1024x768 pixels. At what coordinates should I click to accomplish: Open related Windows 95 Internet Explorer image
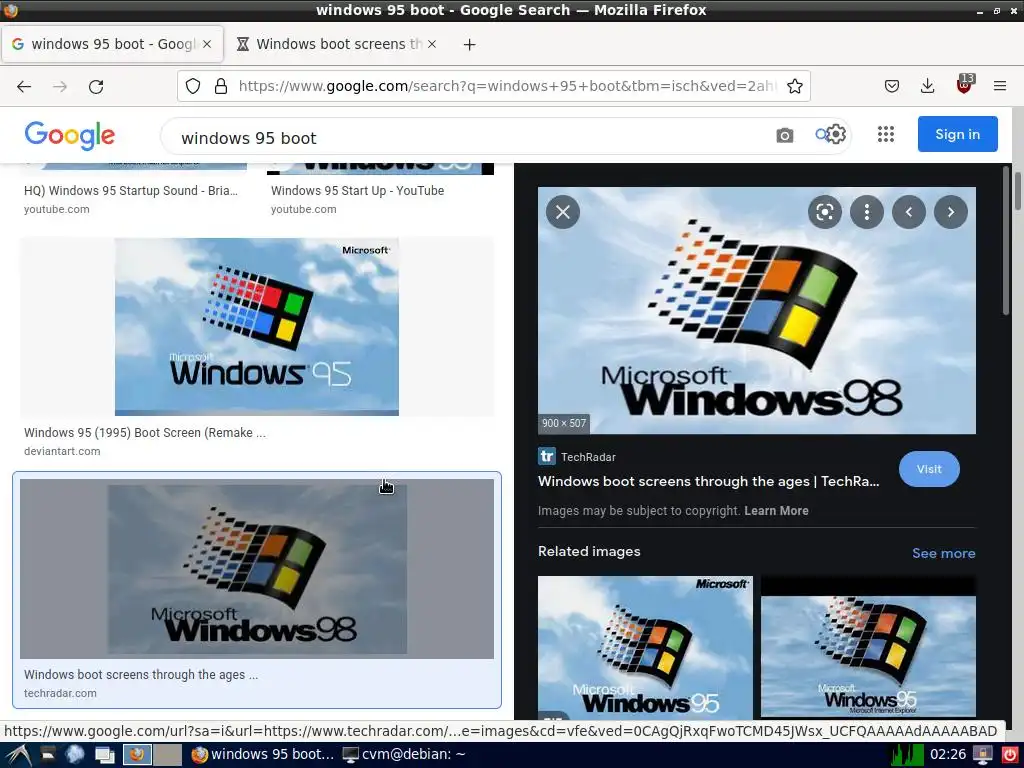[x=869, y=647]
